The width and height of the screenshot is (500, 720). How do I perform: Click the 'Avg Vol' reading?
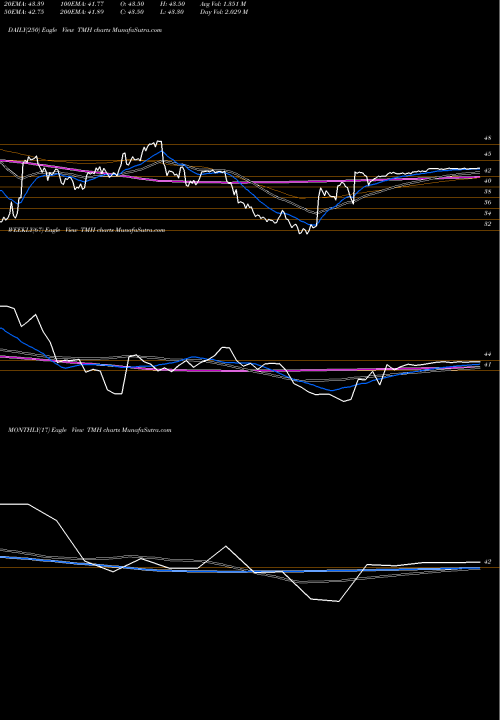coord(223,4)
